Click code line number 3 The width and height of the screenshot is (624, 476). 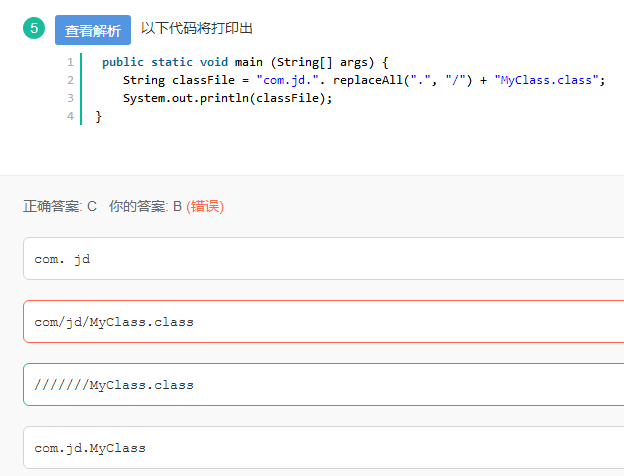(x=70, y=98)
